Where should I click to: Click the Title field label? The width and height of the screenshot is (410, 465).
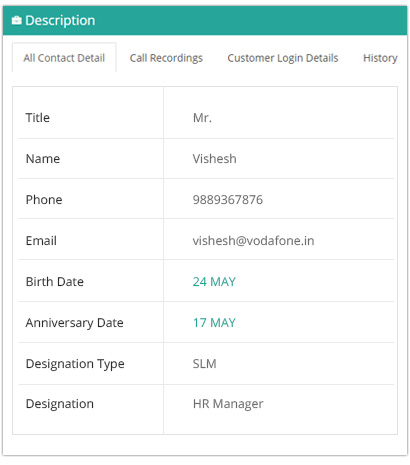(x=38, y=118)
